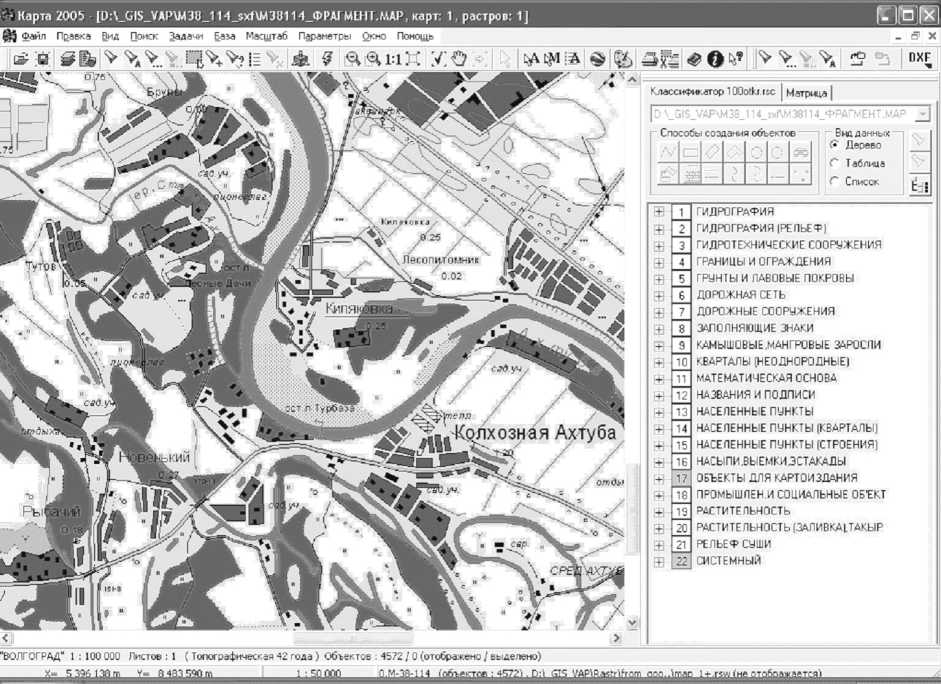The height and width of the screenshot is (684, 941).
Task: Select the Дерево radio button
Action: coord(834,145)
